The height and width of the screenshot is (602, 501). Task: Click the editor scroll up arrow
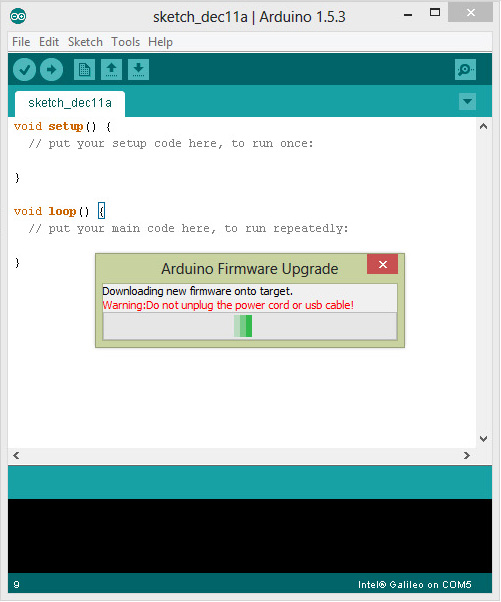point(484,126)
